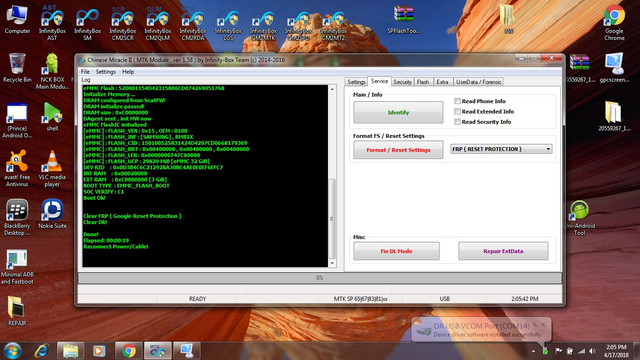Click the 'MTK SP 65|67|83|81|xx' status entry
This screenshot has height=360, width=640.
[x=360, y=299]
